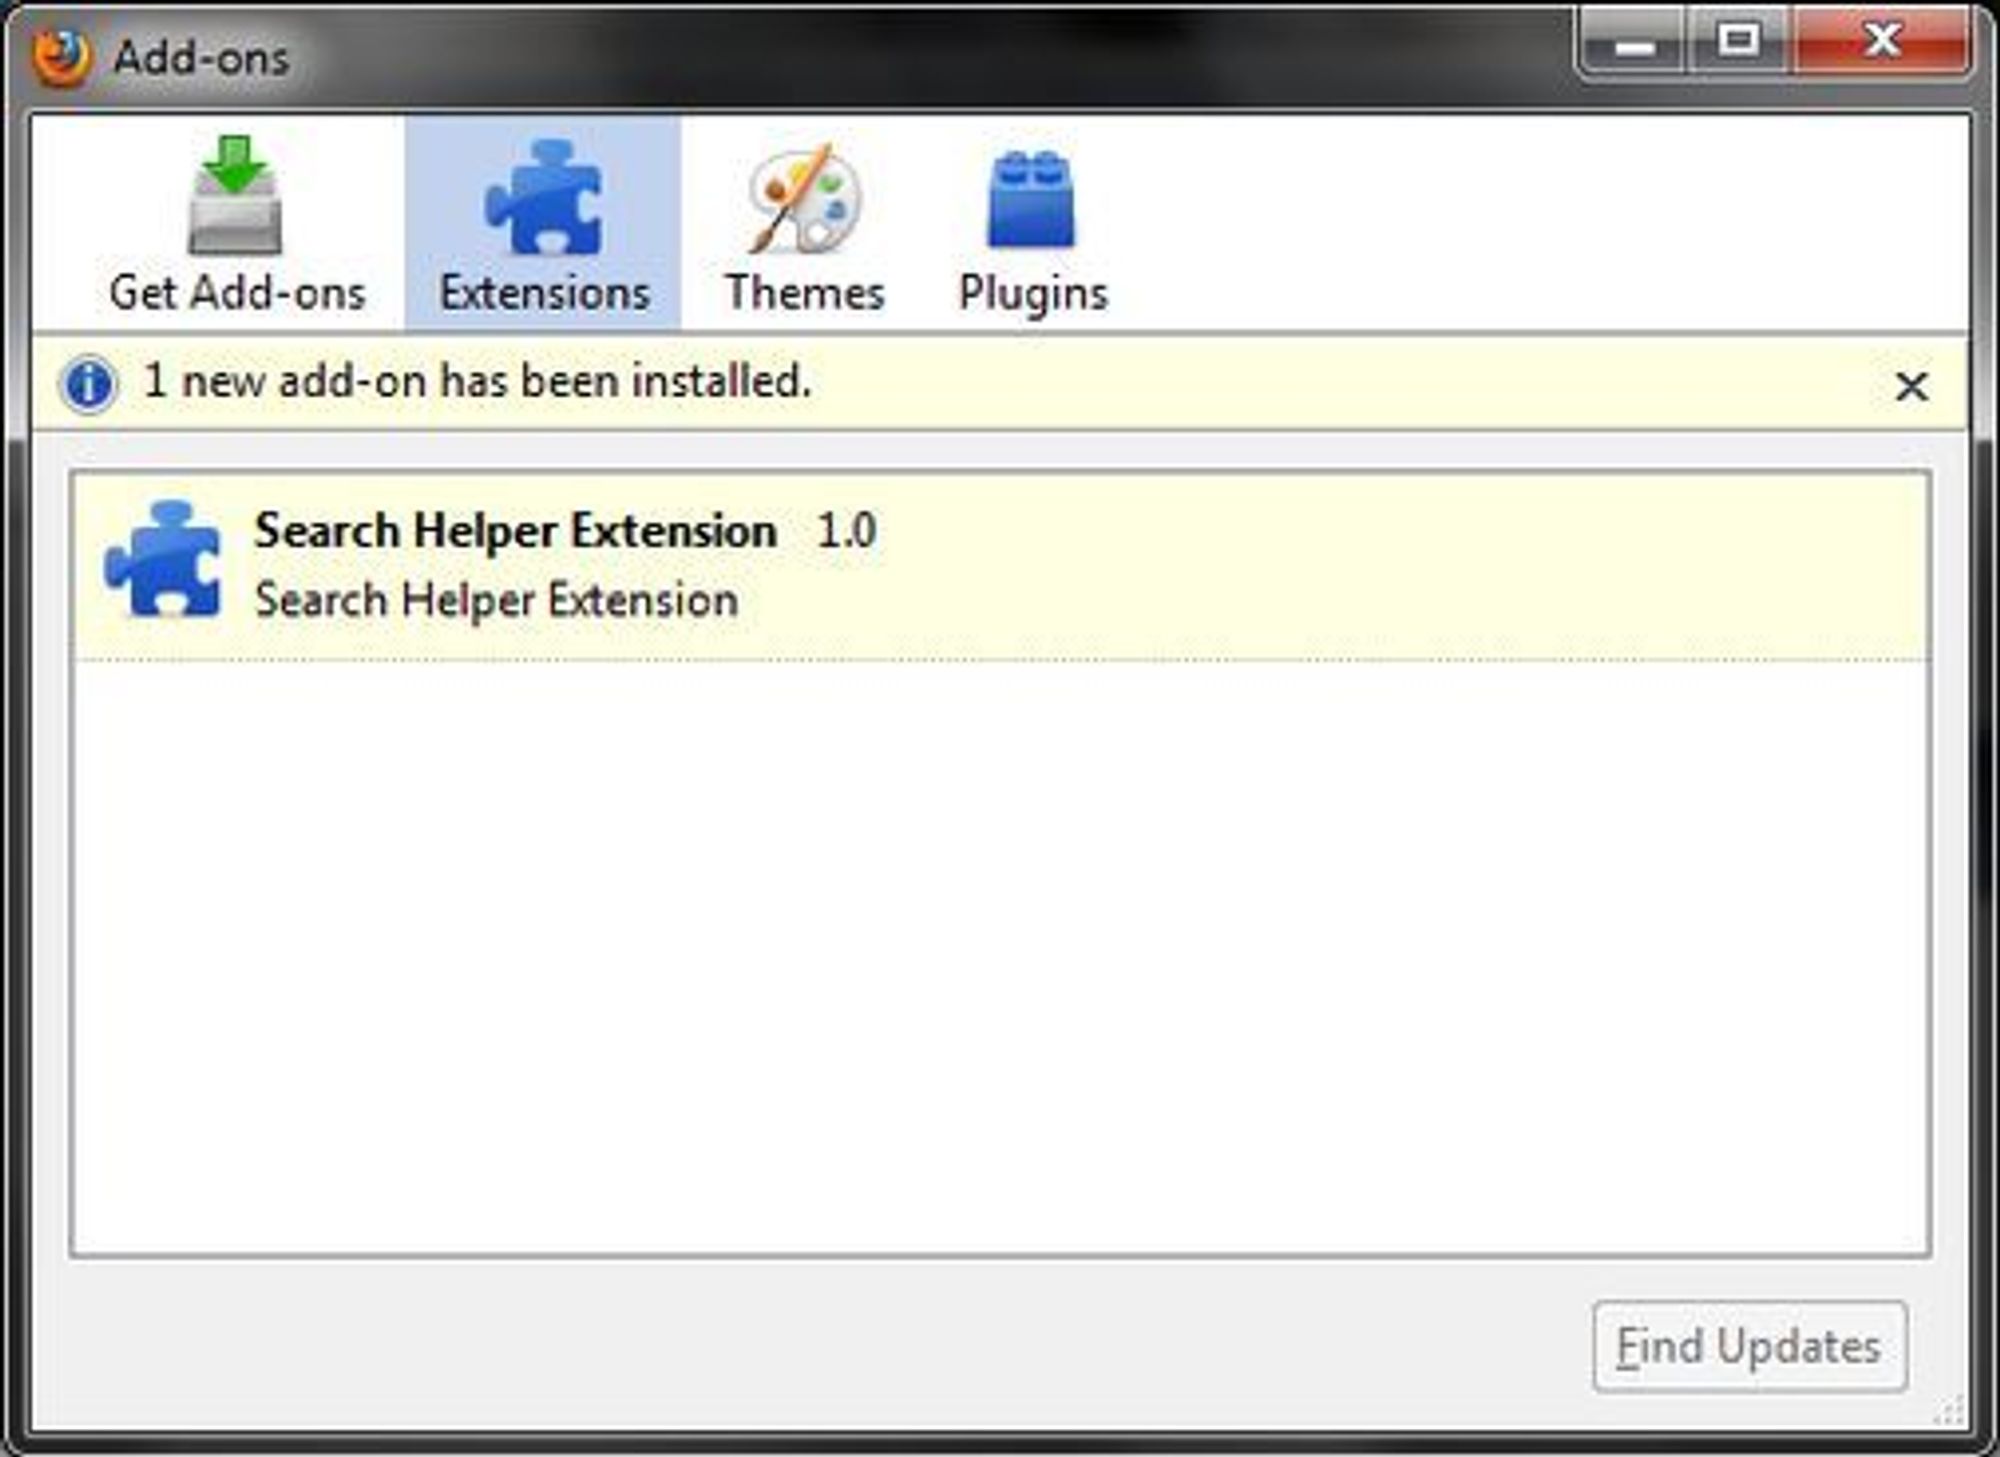Click the Search Helper Extension description line
The image size is (2000, 1457).
pos(496,600)
